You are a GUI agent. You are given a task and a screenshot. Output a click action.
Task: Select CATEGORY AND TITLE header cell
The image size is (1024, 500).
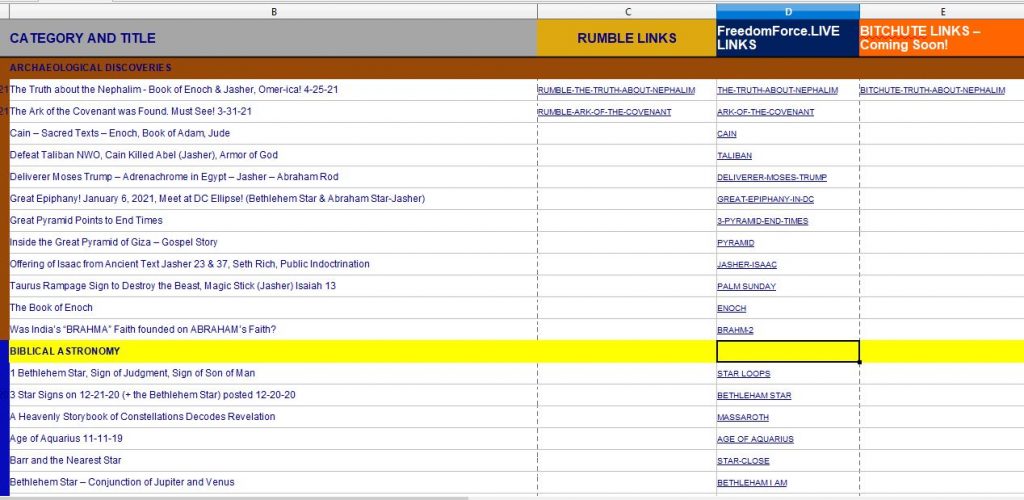(x=273, y=38)
